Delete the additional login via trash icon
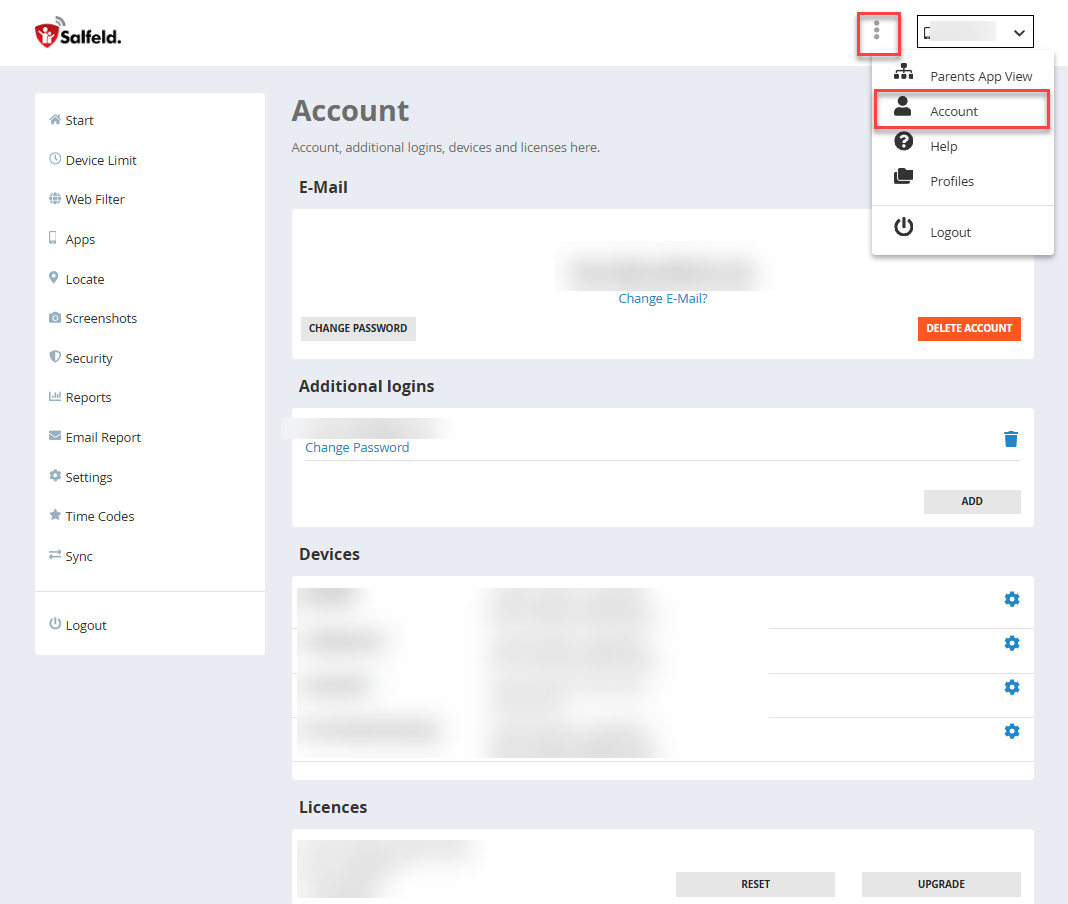 point(1011,438)
